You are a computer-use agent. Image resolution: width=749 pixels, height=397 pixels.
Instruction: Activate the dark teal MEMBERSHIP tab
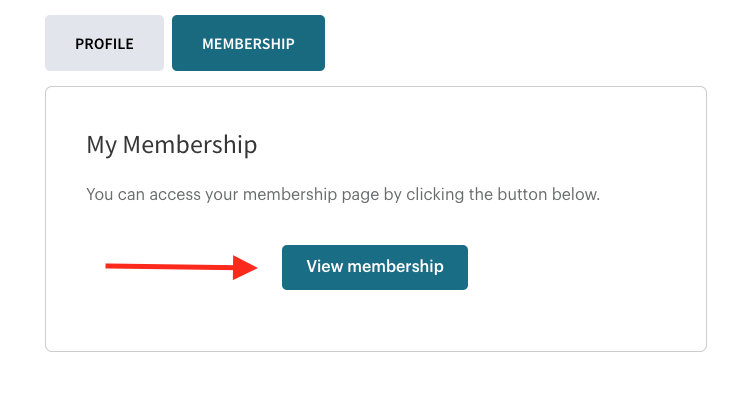click(248, 43)
